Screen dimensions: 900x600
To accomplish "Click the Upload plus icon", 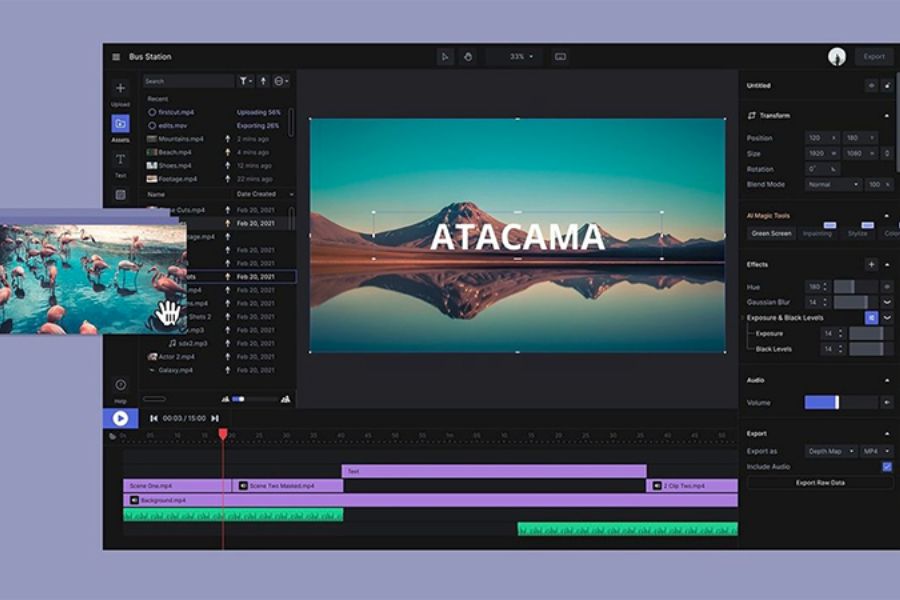I will pyautogui.click(x=120, y=89).
